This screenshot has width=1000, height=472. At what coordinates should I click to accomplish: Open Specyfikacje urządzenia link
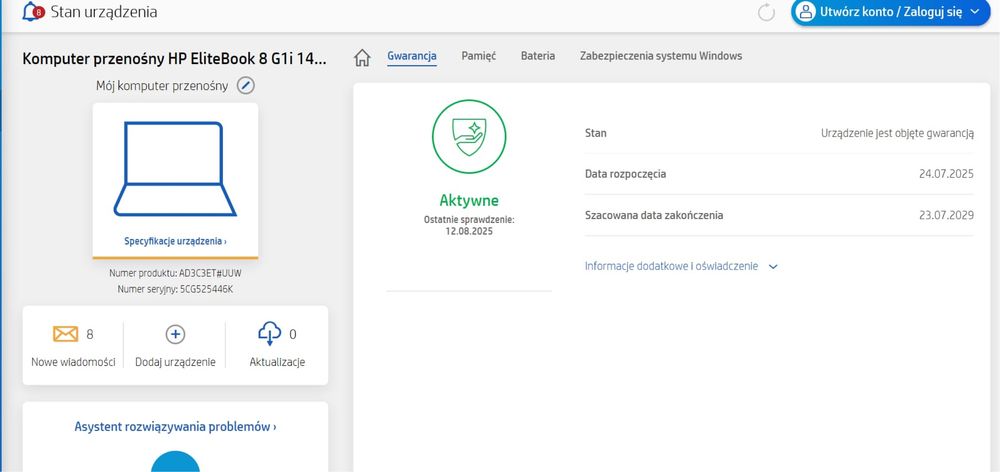pos(175,241)
